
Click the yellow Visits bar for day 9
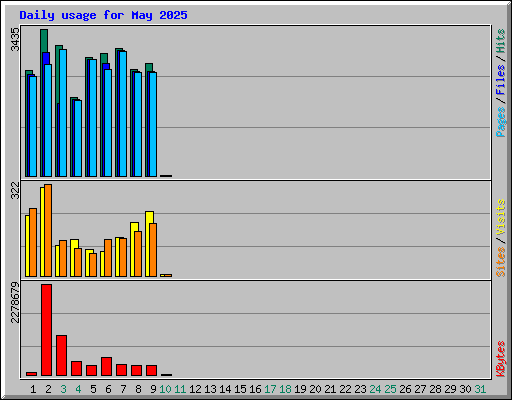148,244
